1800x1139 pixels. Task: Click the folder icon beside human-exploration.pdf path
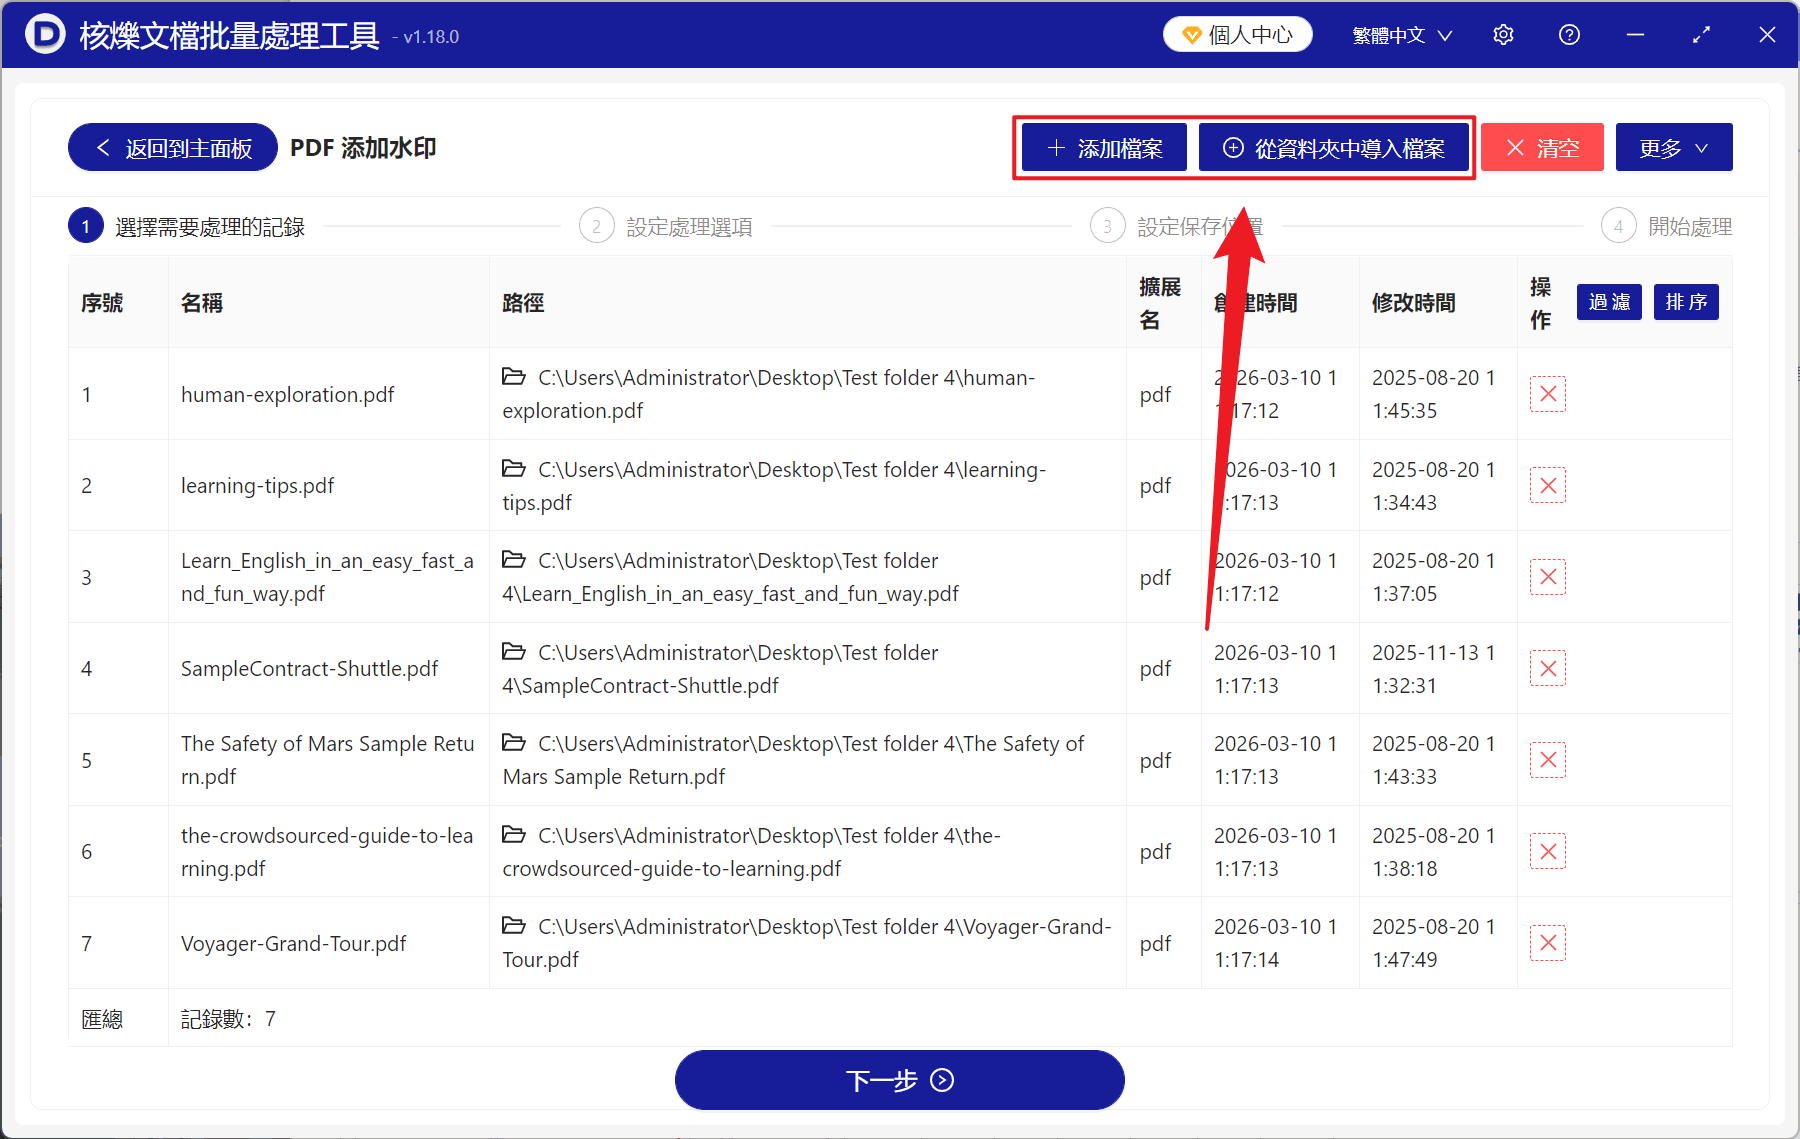click(x=515, y=377)
